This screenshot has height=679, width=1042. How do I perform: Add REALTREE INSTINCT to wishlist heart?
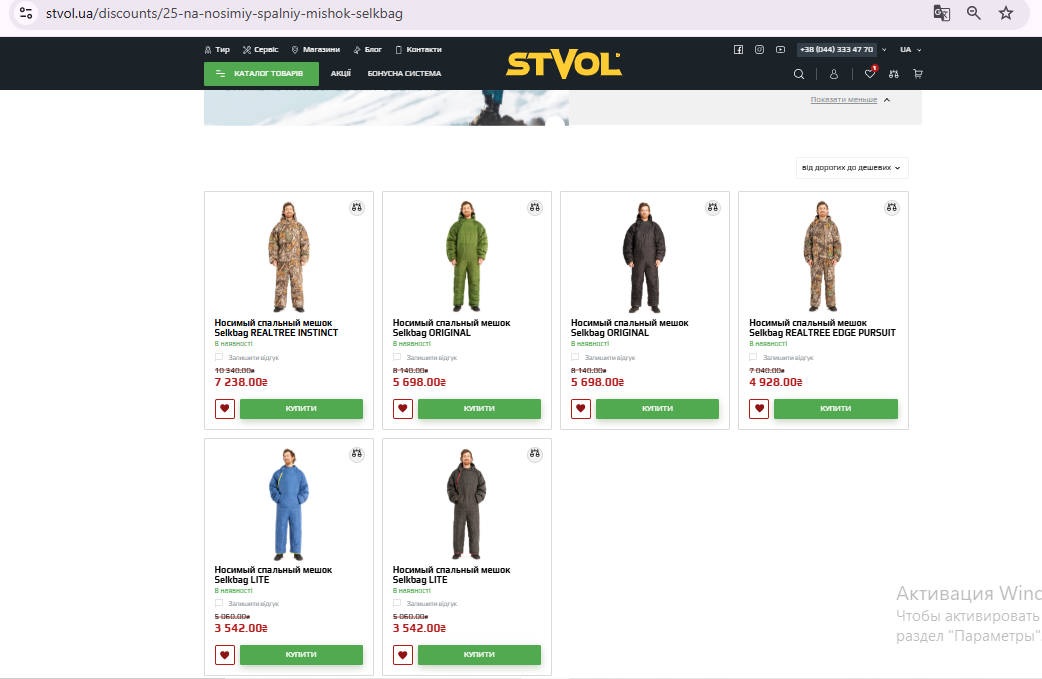[225, 409]
